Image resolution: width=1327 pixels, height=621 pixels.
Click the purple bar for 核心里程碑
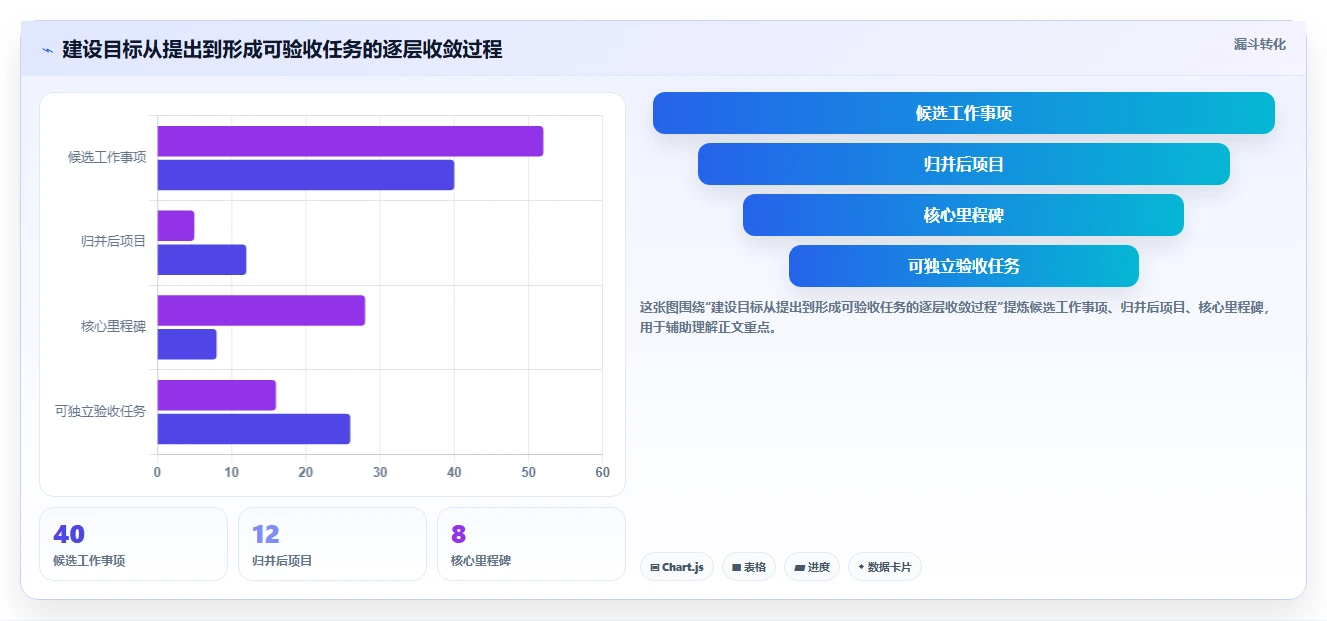click(x=261, y=310)
